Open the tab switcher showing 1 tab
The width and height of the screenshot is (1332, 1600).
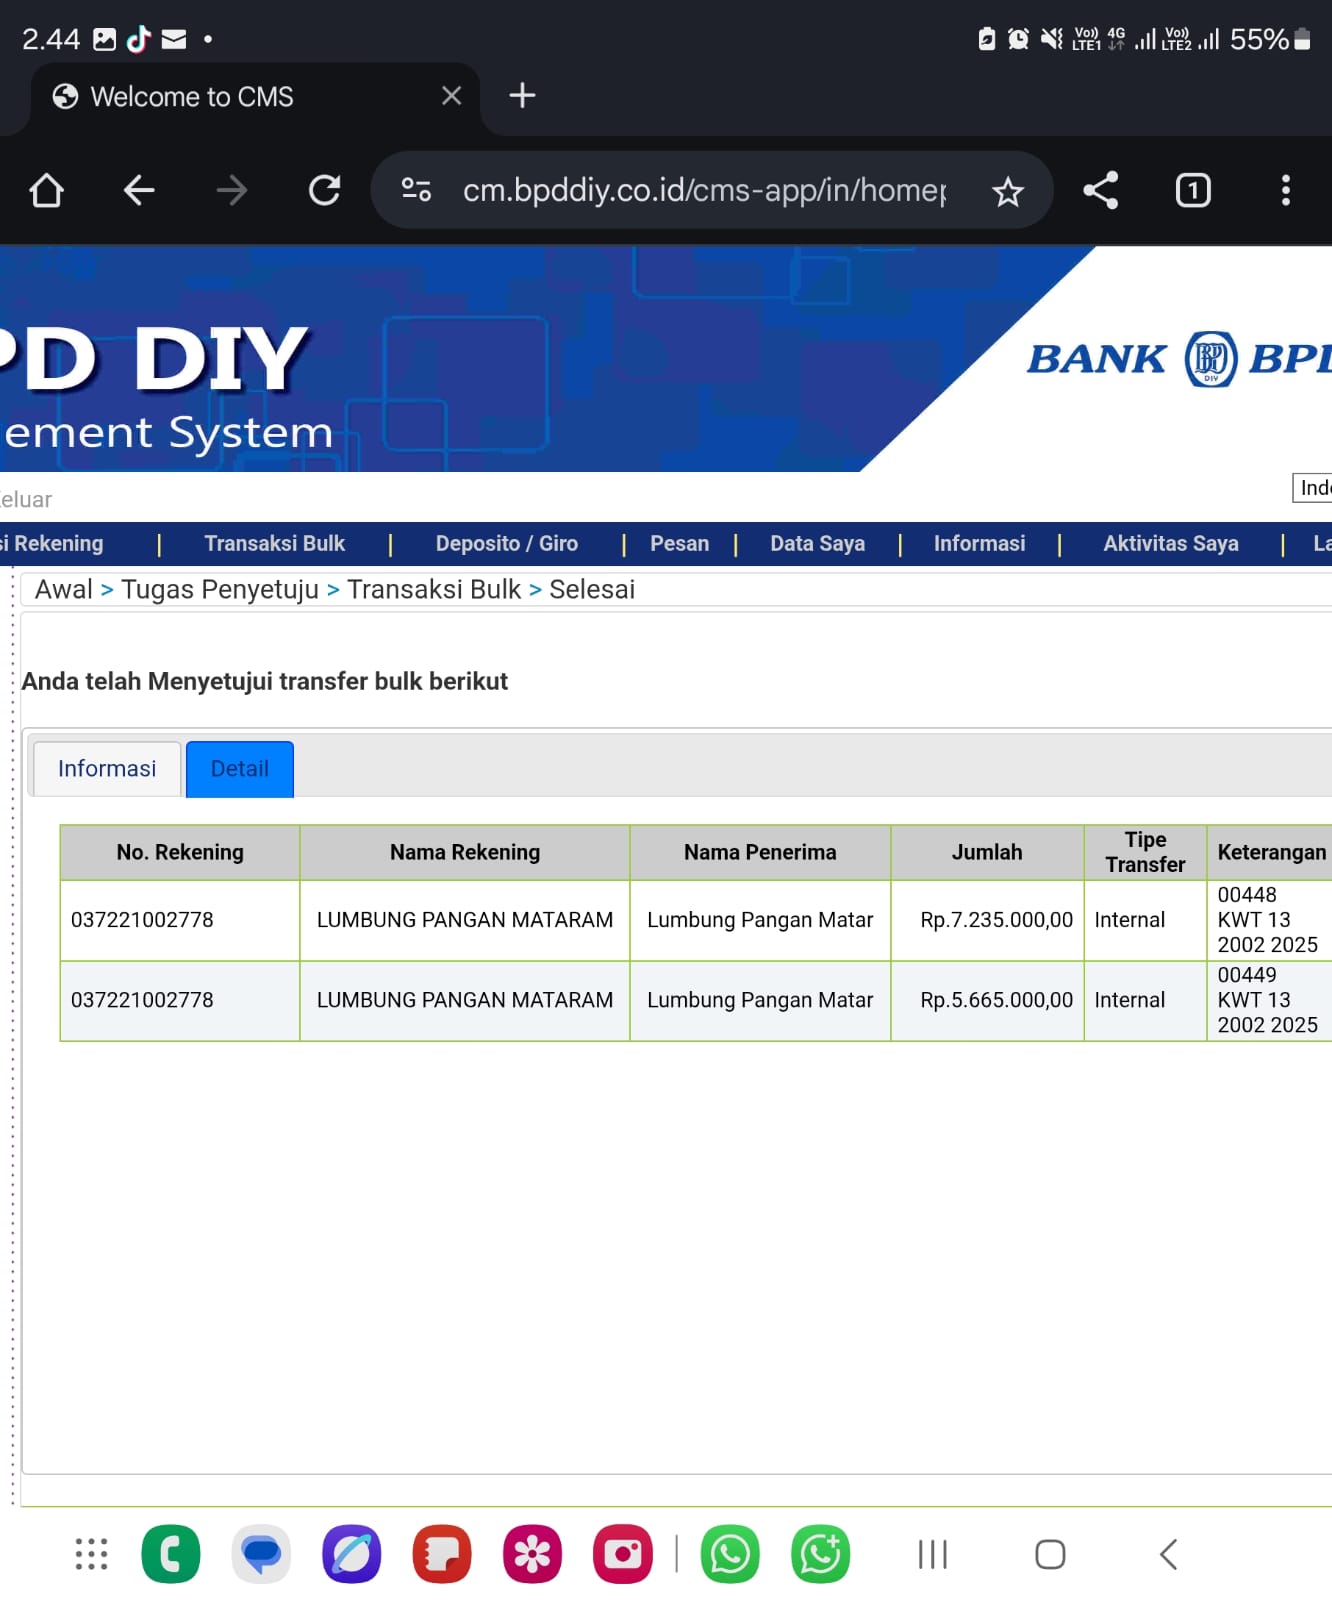coord(1193,190)
